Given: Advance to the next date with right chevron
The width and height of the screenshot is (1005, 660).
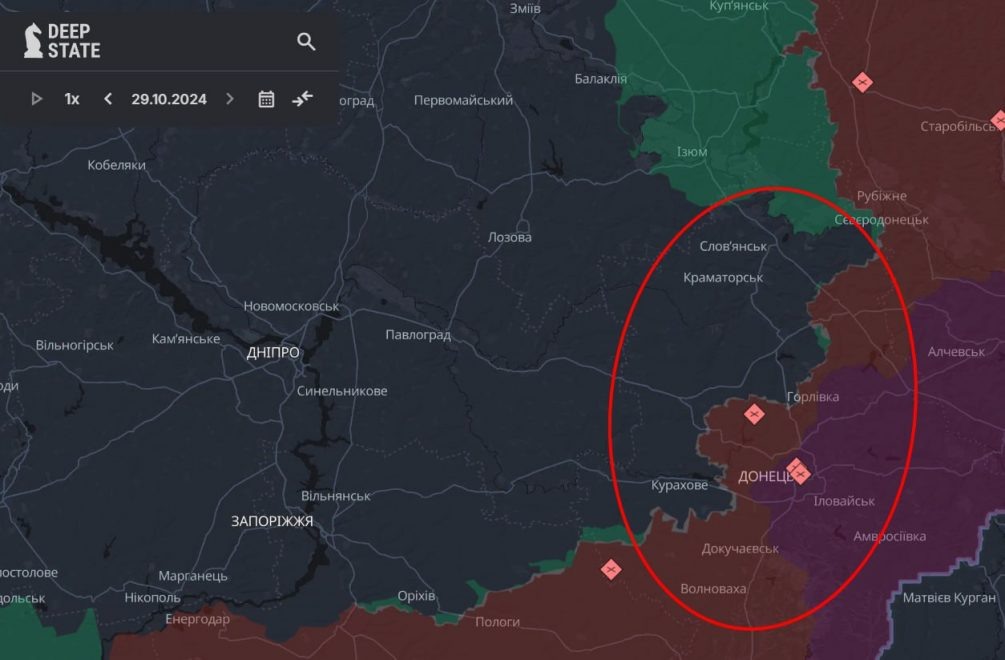Looking at the screenshot, I should tap(229, 99).
